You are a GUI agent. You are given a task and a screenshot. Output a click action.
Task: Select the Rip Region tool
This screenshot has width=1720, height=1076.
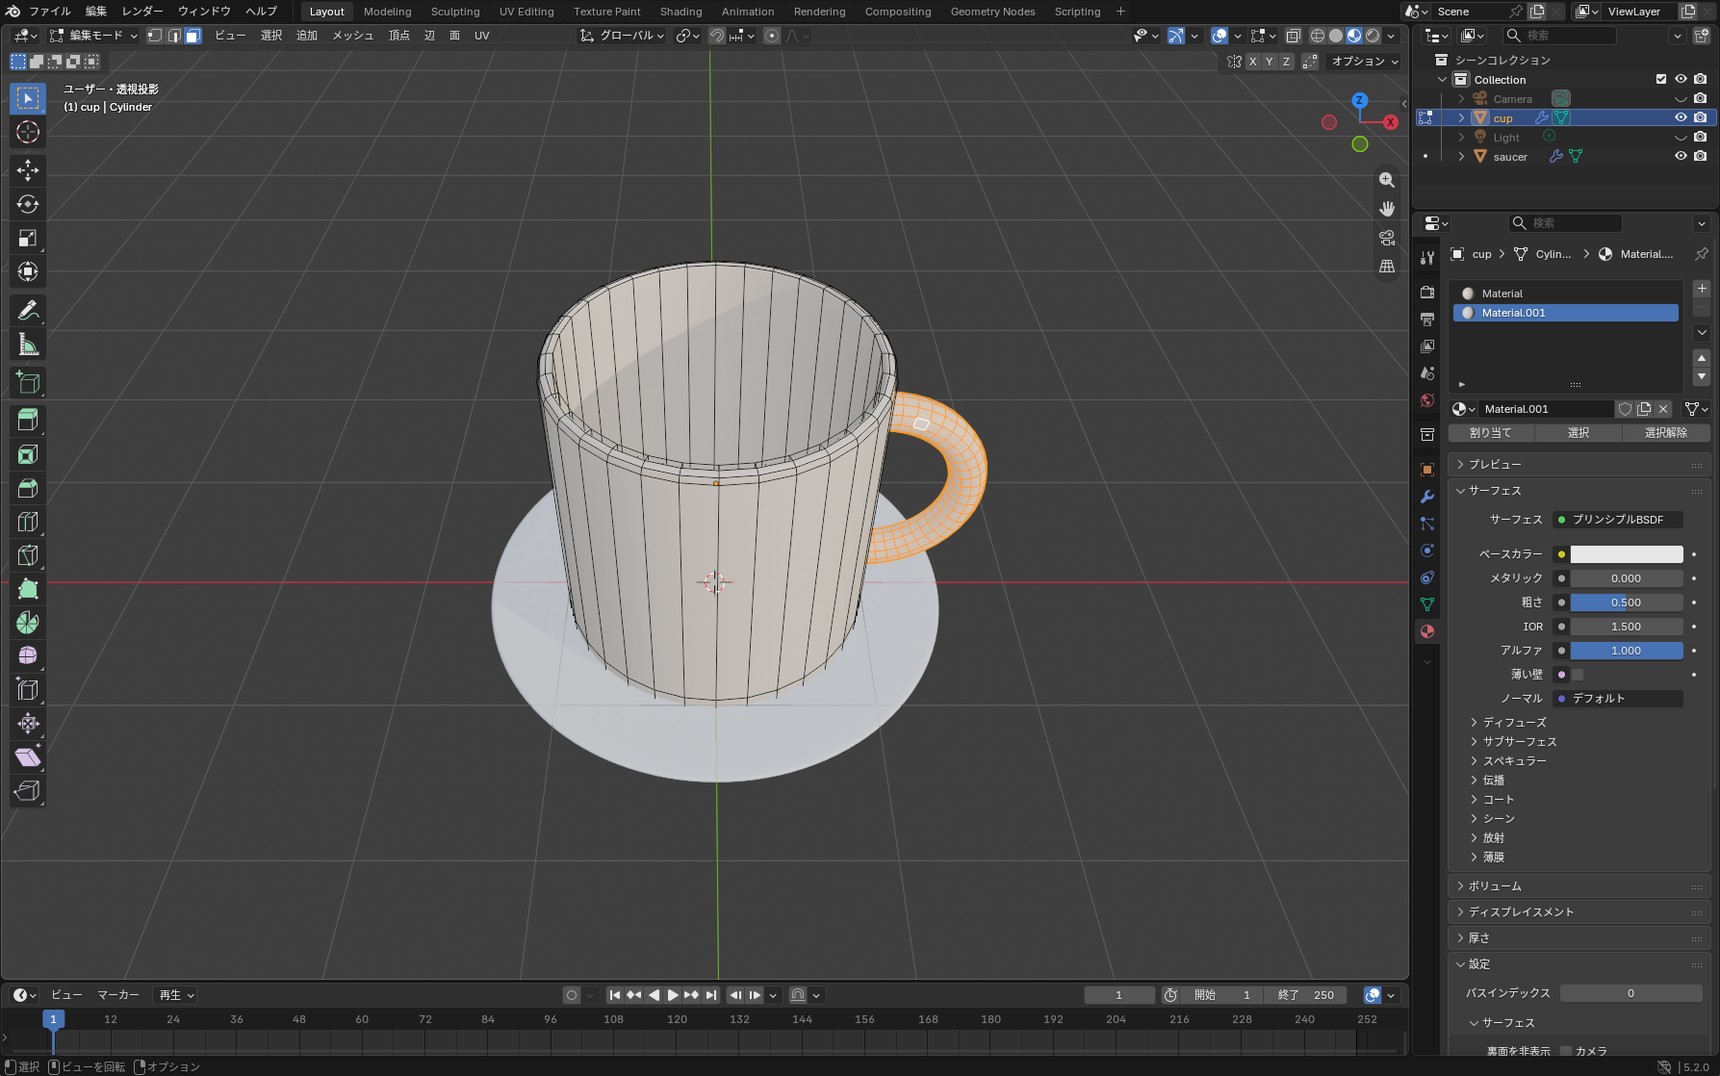click(x=28, y=791)
